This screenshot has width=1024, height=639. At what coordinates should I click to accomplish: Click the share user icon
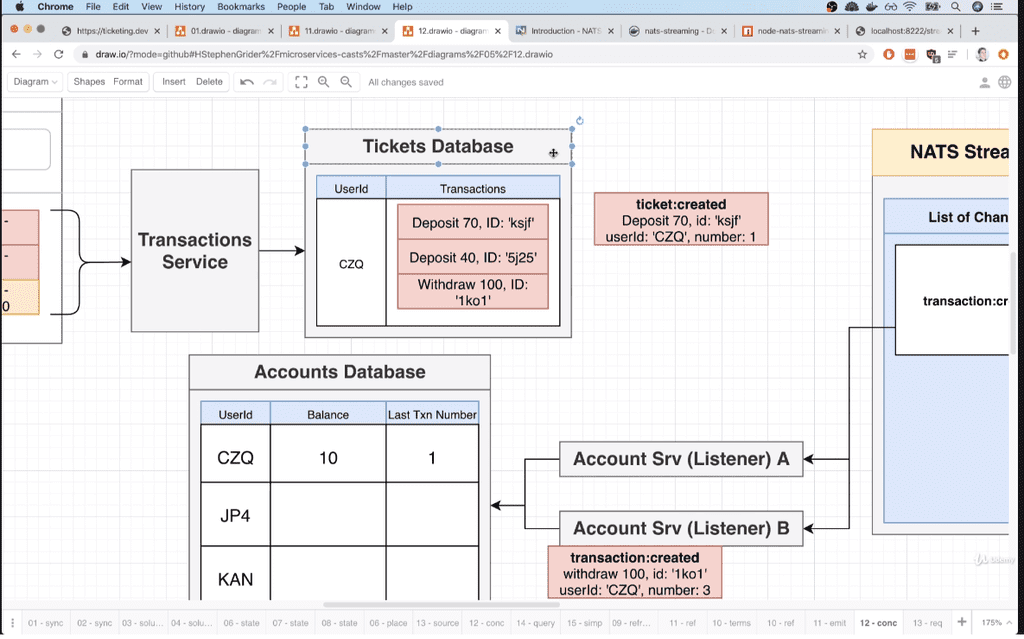click(984, 82)
